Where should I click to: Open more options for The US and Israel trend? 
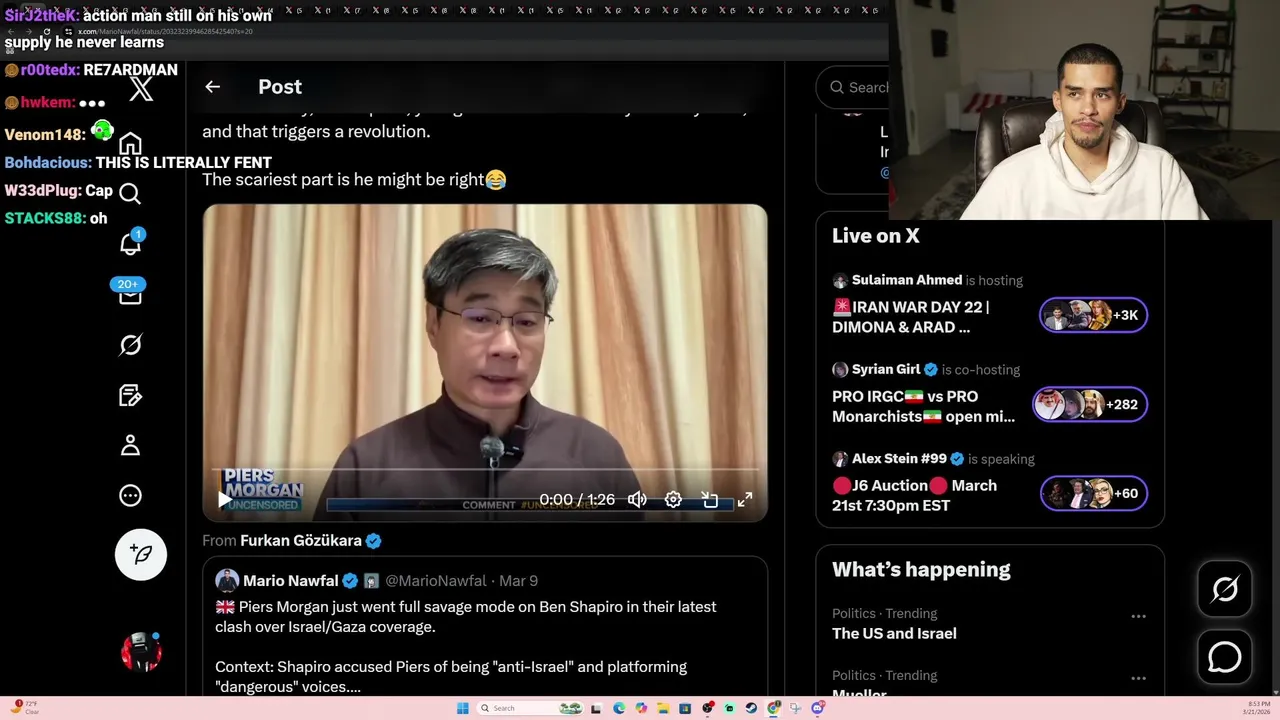[1138, 616]
